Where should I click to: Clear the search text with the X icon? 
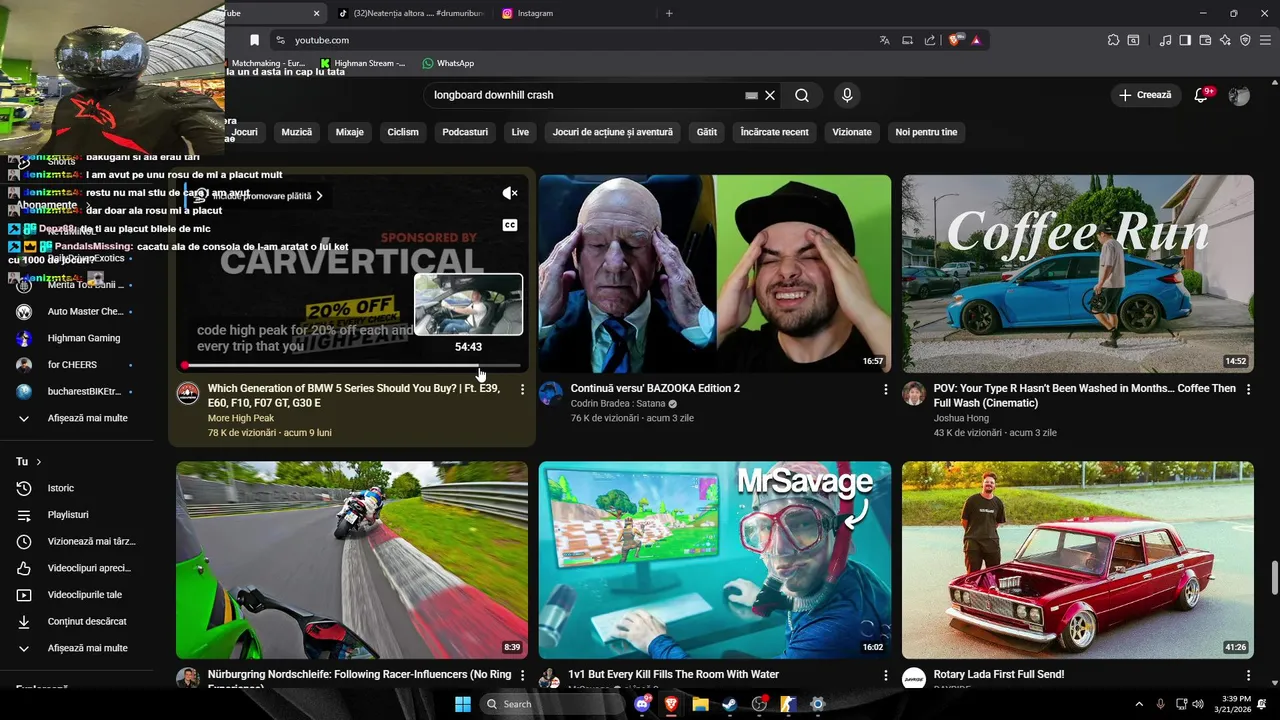(770, 95)
